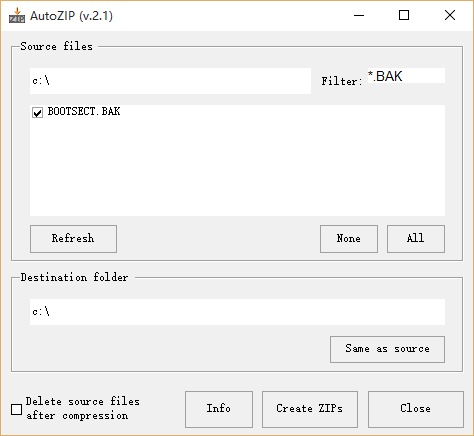The width and height of the screenshot is (474, 436).
Task: Click the AutoZIP app icon in title bar
Action: click(x=17, y=16)
